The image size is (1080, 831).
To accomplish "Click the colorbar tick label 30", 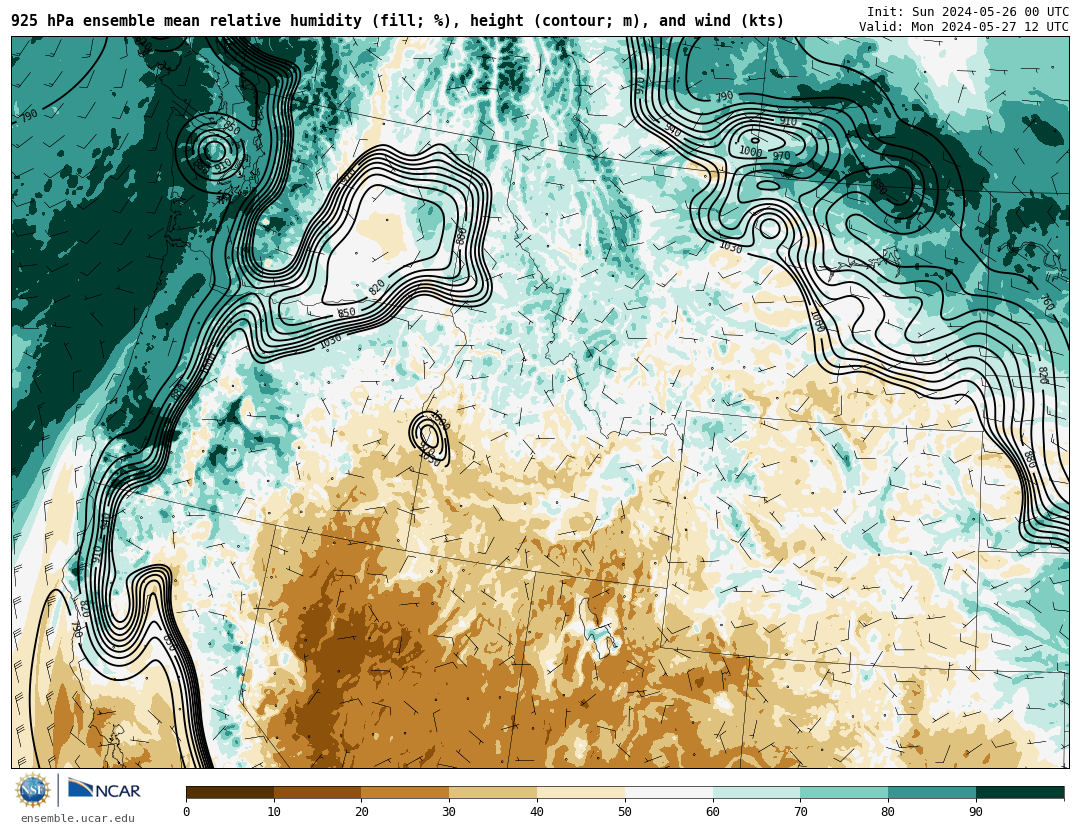I will 449,812.
